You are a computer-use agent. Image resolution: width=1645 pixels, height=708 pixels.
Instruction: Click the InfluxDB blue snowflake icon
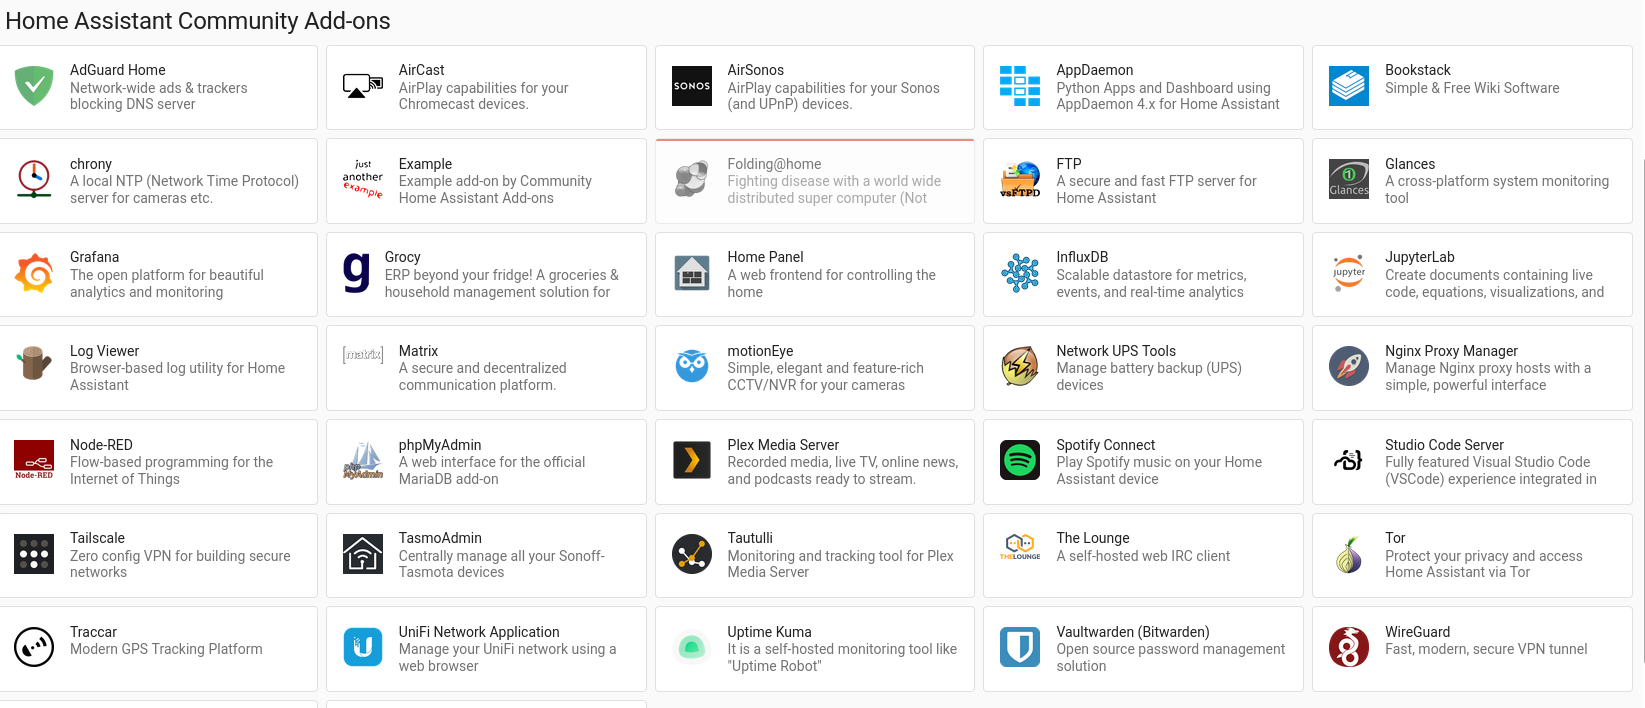click(1020, 274)
